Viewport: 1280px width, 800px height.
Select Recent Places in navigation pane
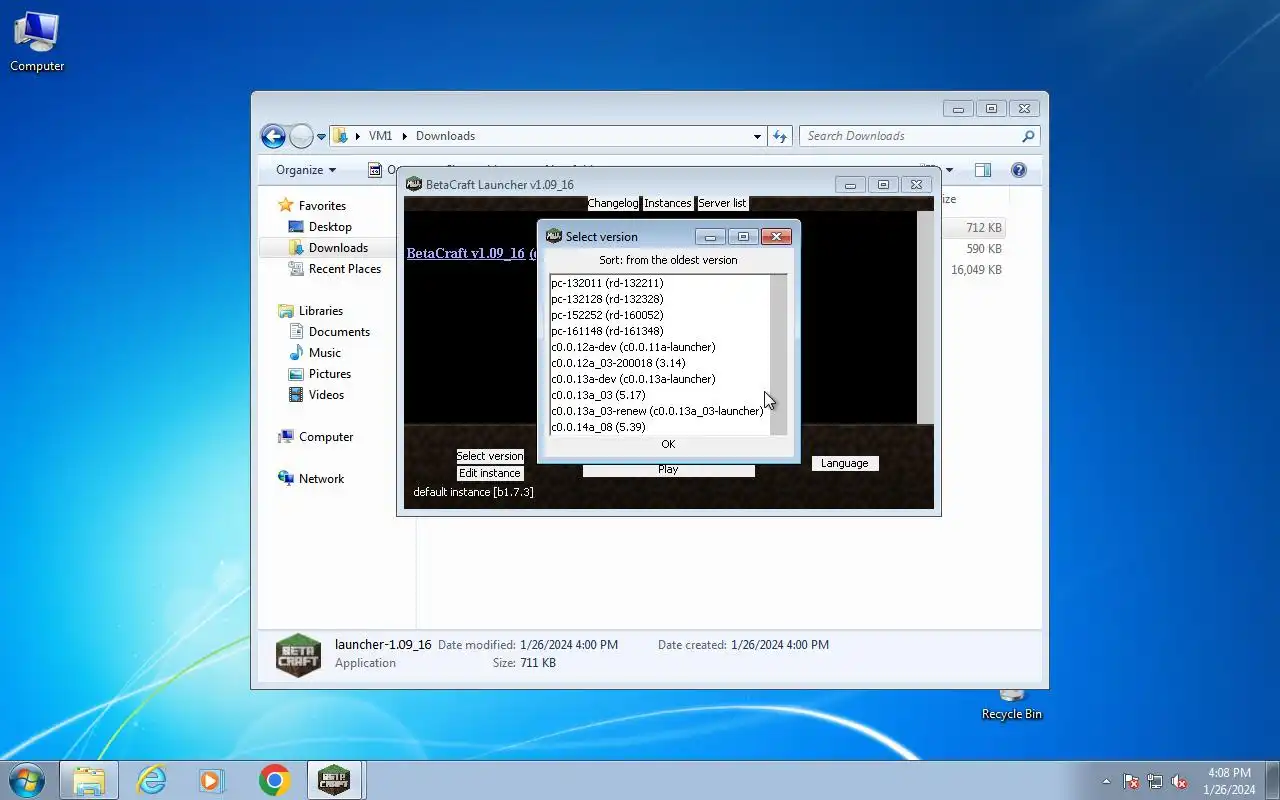click(345, 269)
